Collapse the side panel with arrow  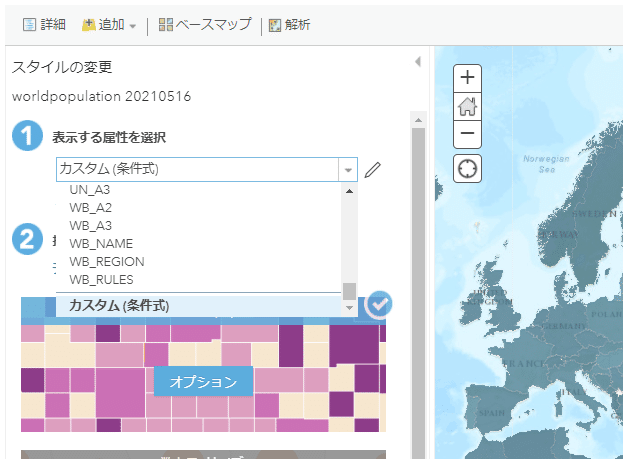[x=418, y=62]
